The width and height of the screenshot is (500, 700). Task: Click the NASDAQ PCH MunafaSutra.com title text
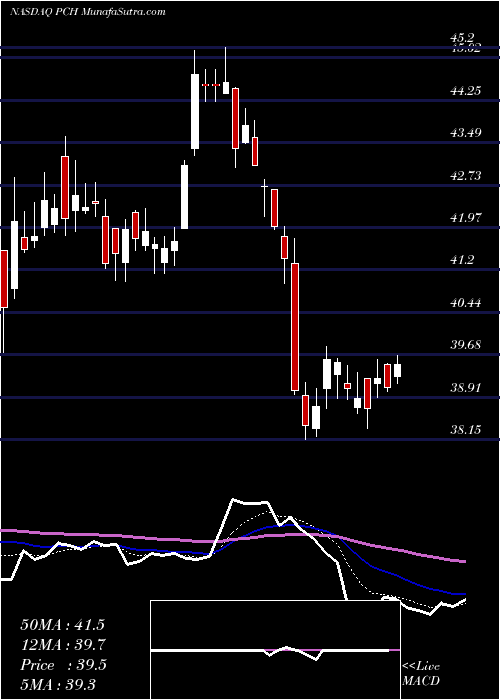click(88, 12)
